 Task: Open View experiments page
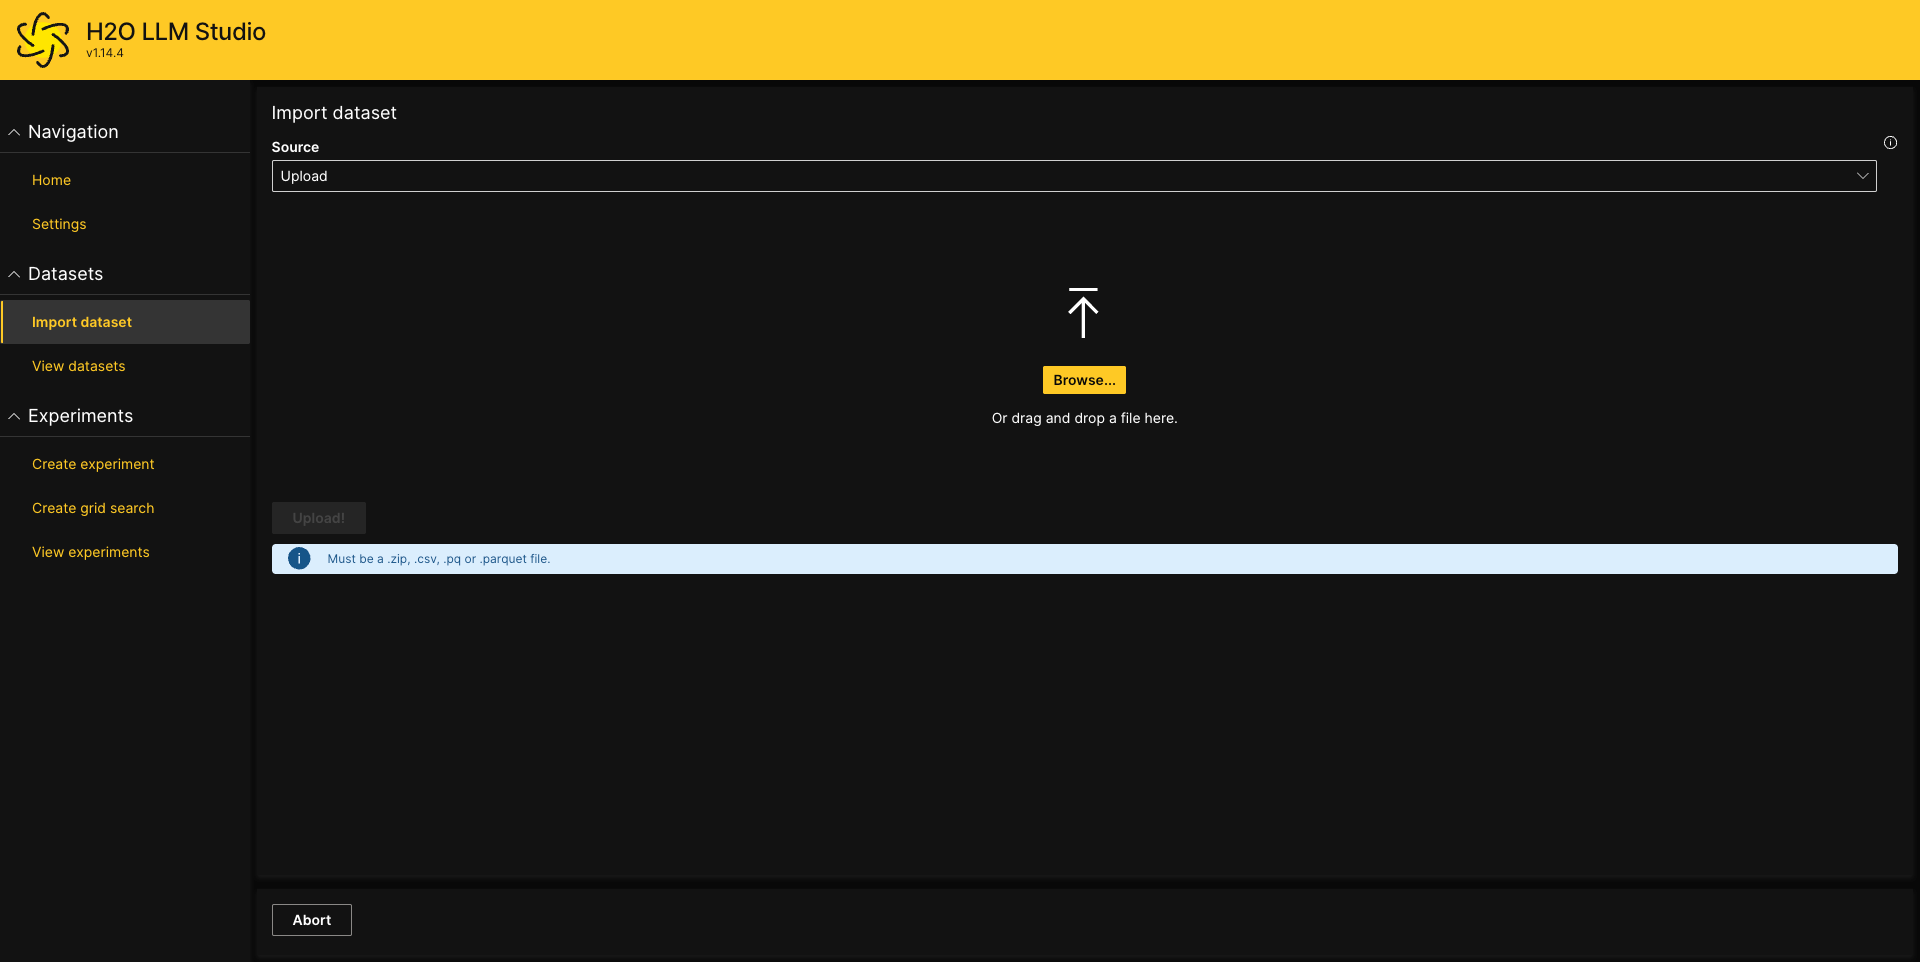(91, 552)
